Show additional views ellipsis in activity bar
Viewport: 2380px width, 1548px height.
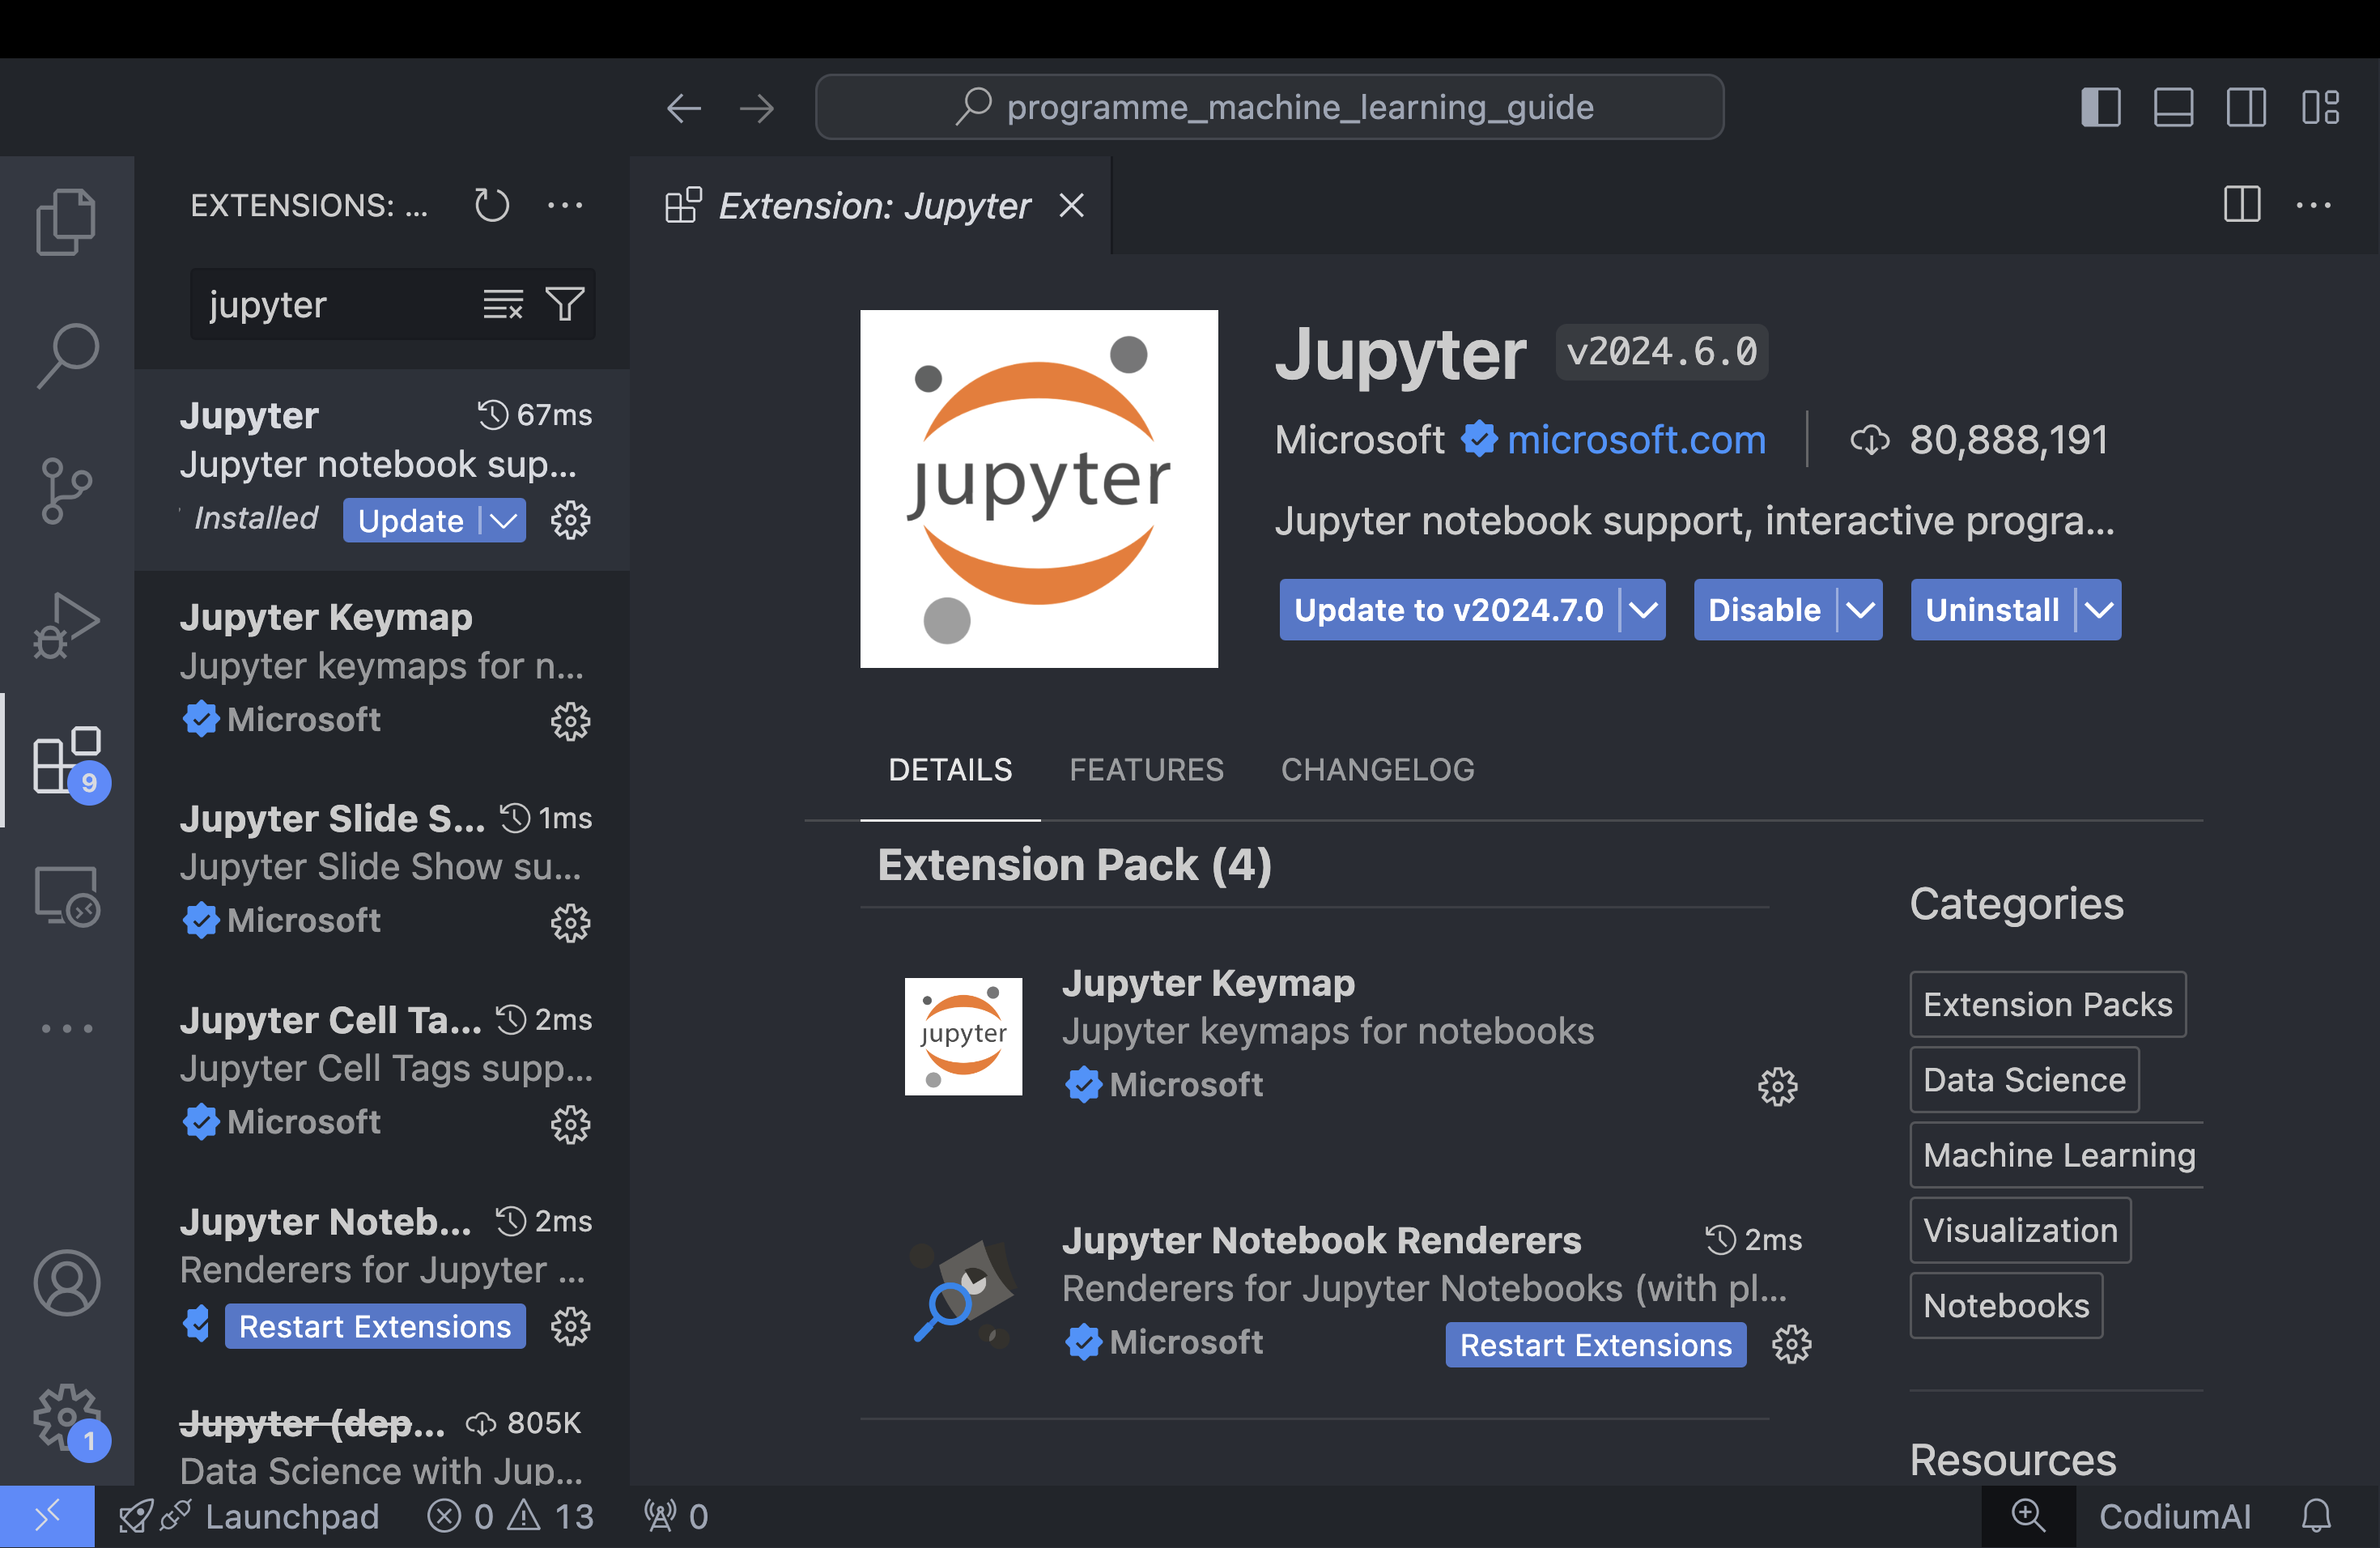[x=66, y=1028]
